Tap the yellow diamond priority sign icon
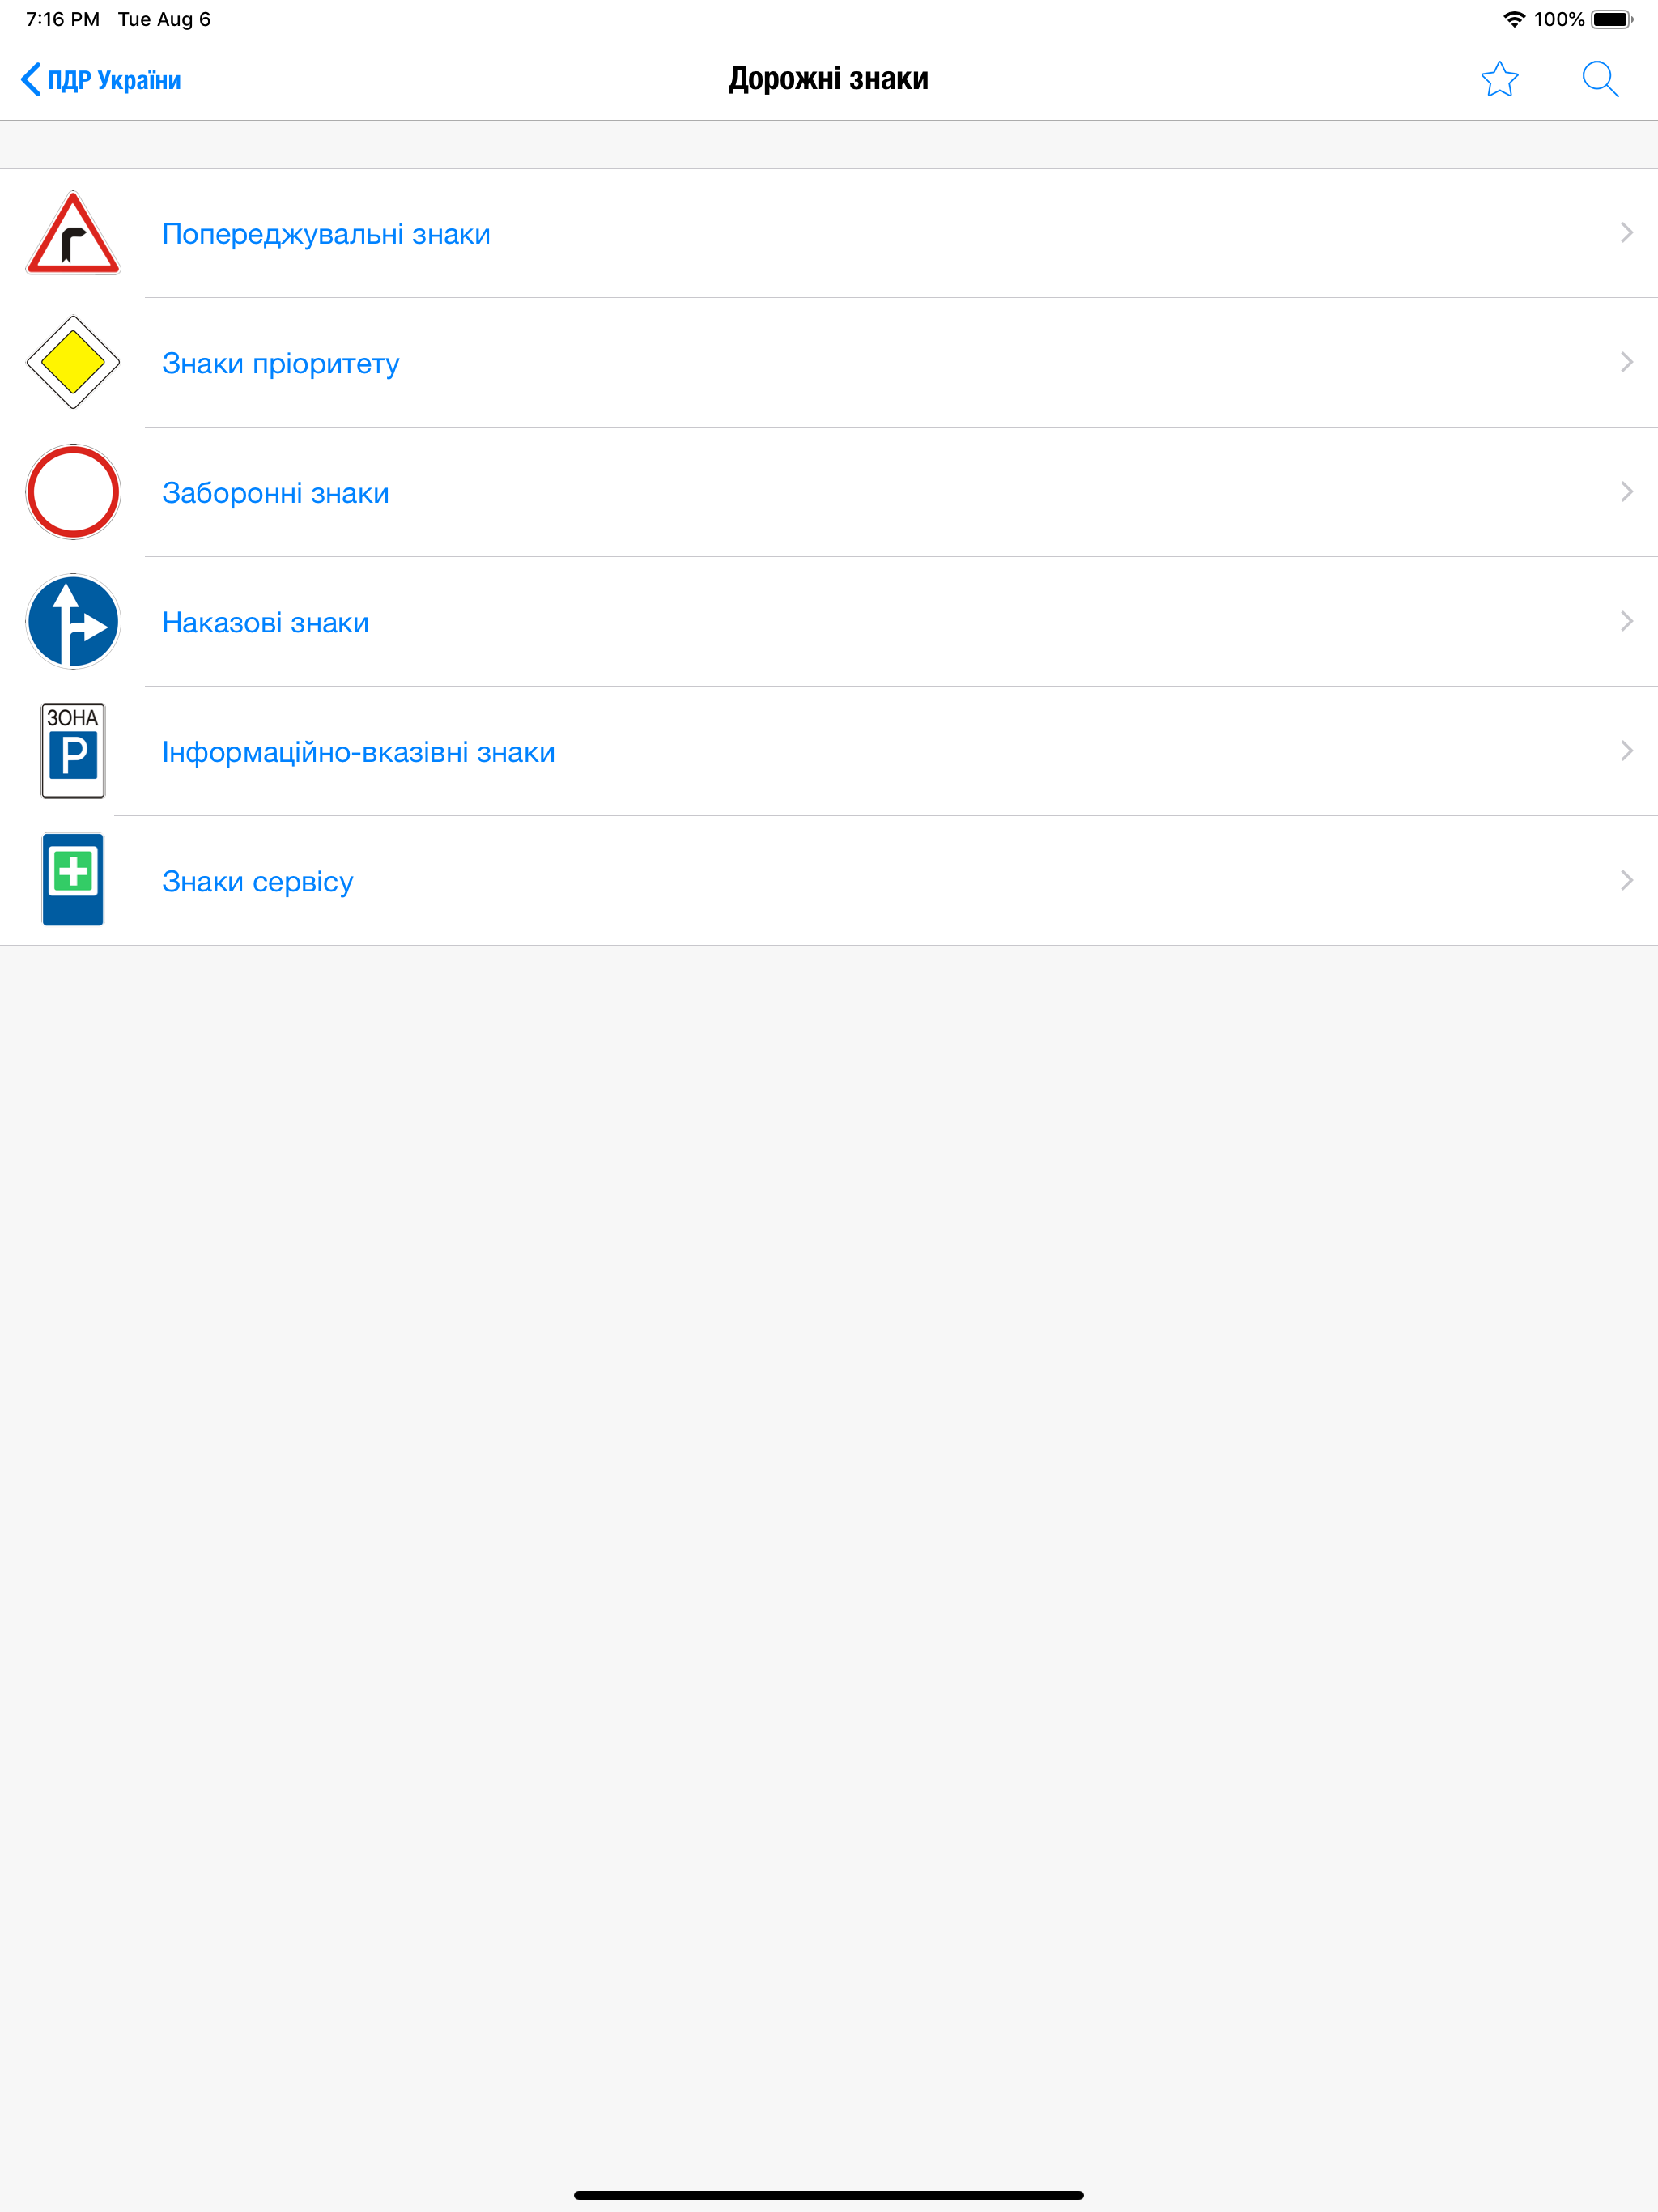The image size is (1658, 2212). (x=73, y=362)
